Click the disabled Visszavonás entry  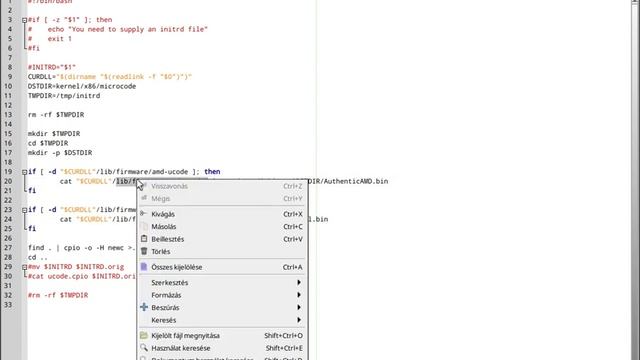click(222, 186)
